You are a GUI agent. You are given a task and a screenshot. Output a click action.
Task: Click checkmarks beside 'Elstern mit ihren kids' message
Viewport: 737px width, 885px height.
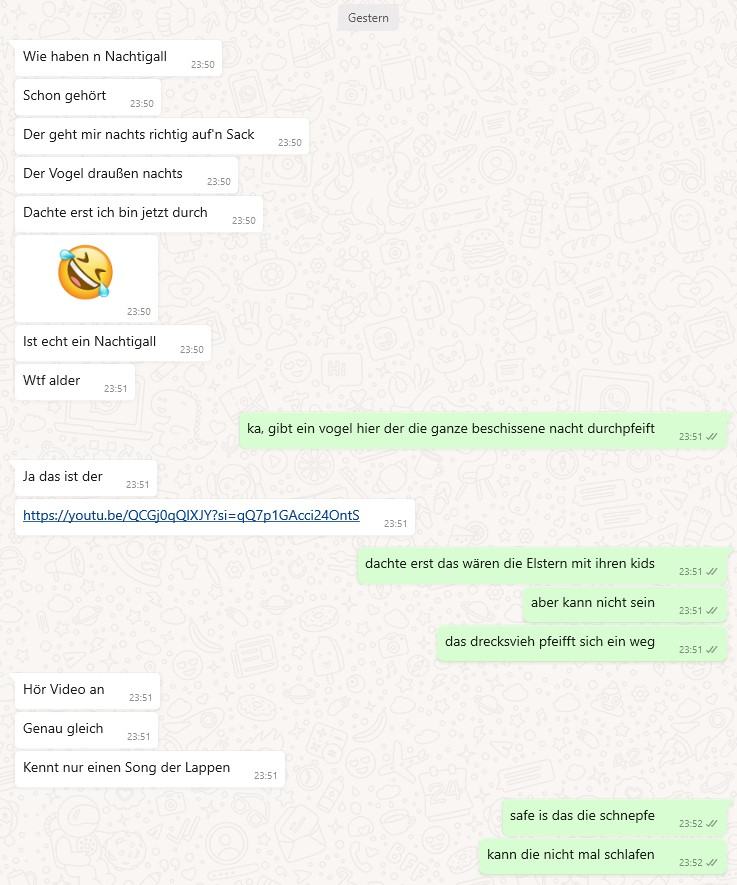(x=712, y=572)
